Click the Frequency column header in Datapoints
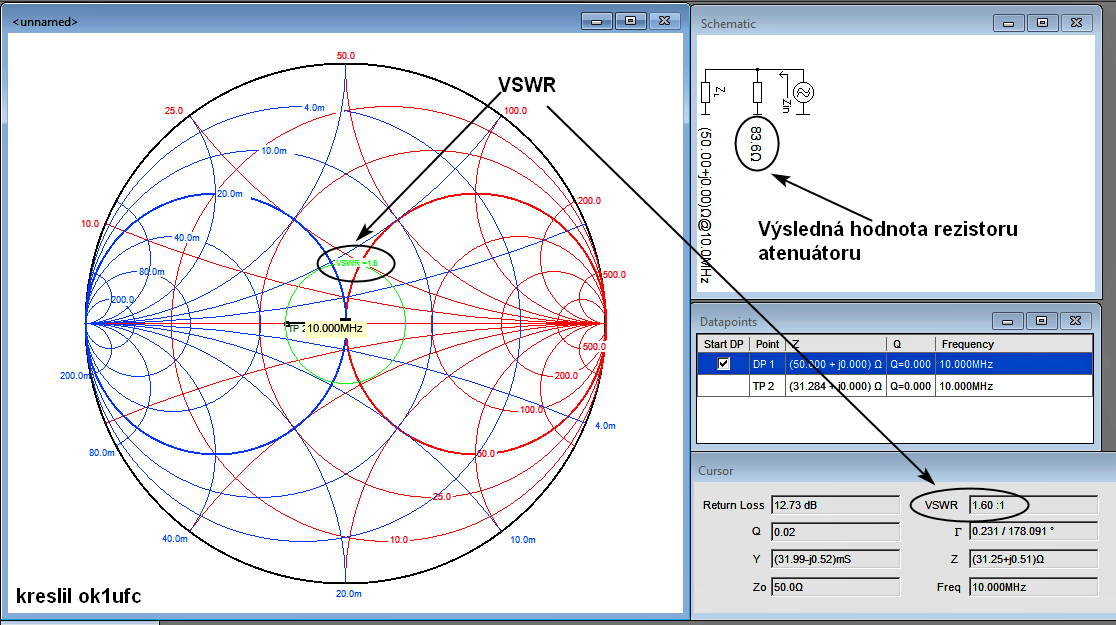1116x625 pixels. click(1012, 344)
